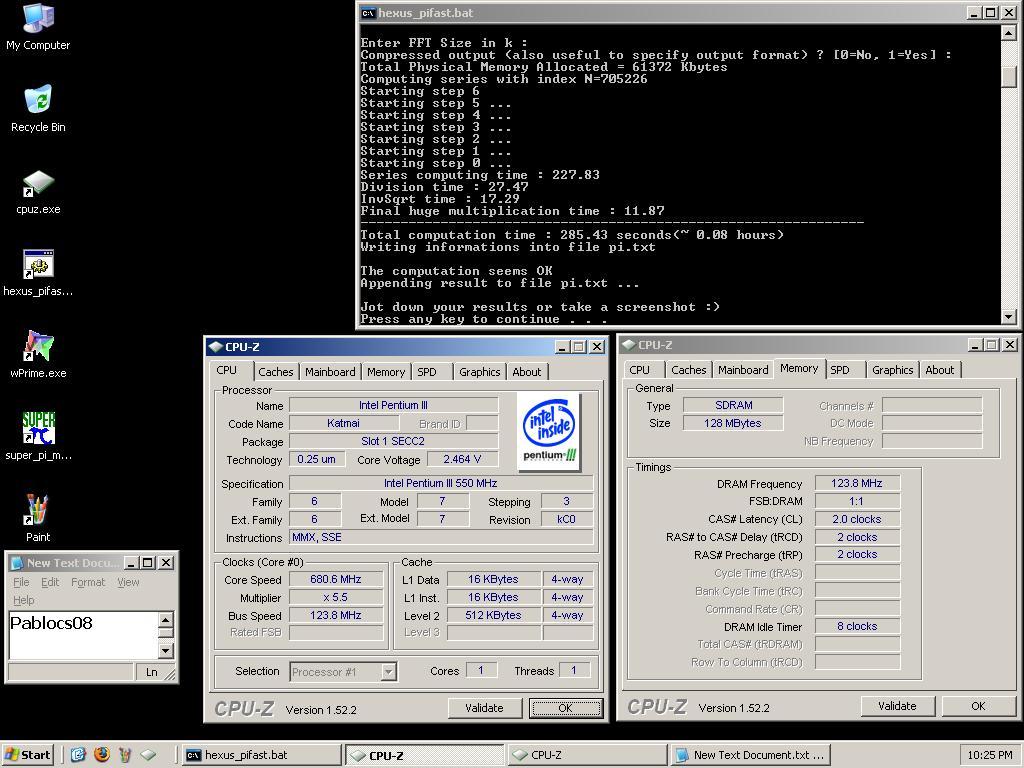Launch CPU-Z from quick launch bar
The width and height of the screenshot is (1024, 768).
pos(149,755)
